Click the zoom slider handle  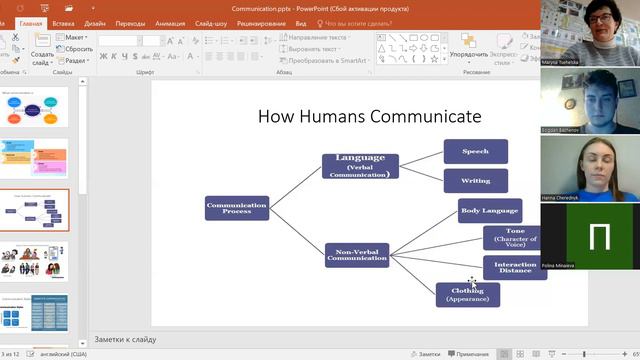tap(584, 354)
